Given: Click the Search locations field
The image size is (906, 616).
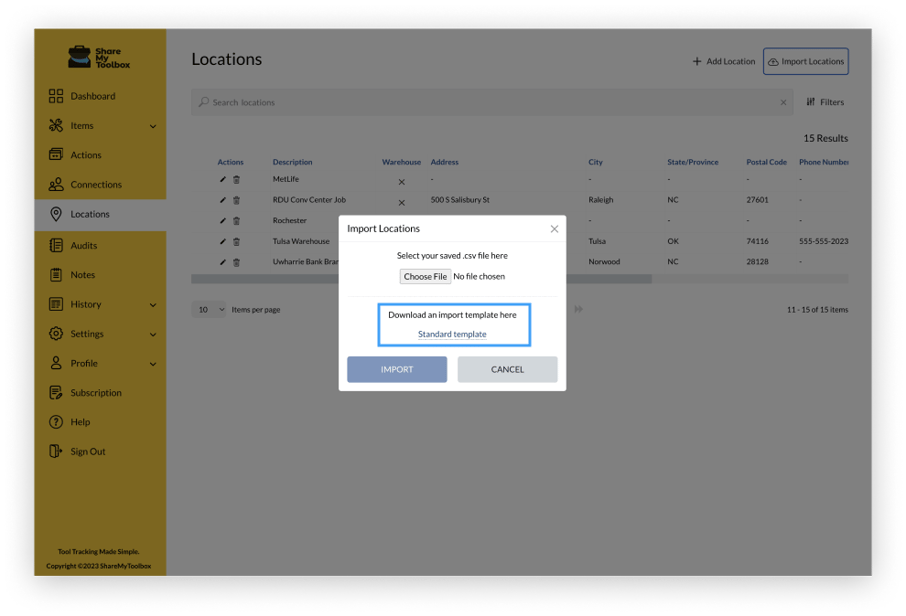Looking at the screenshot, I should [490, 102].
